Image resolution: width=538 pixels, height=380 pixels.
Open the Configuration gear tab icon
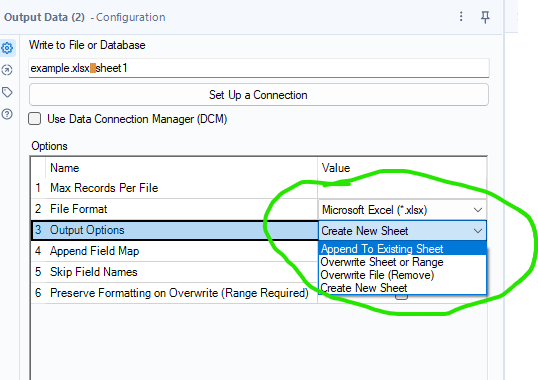tap(7, 48)
